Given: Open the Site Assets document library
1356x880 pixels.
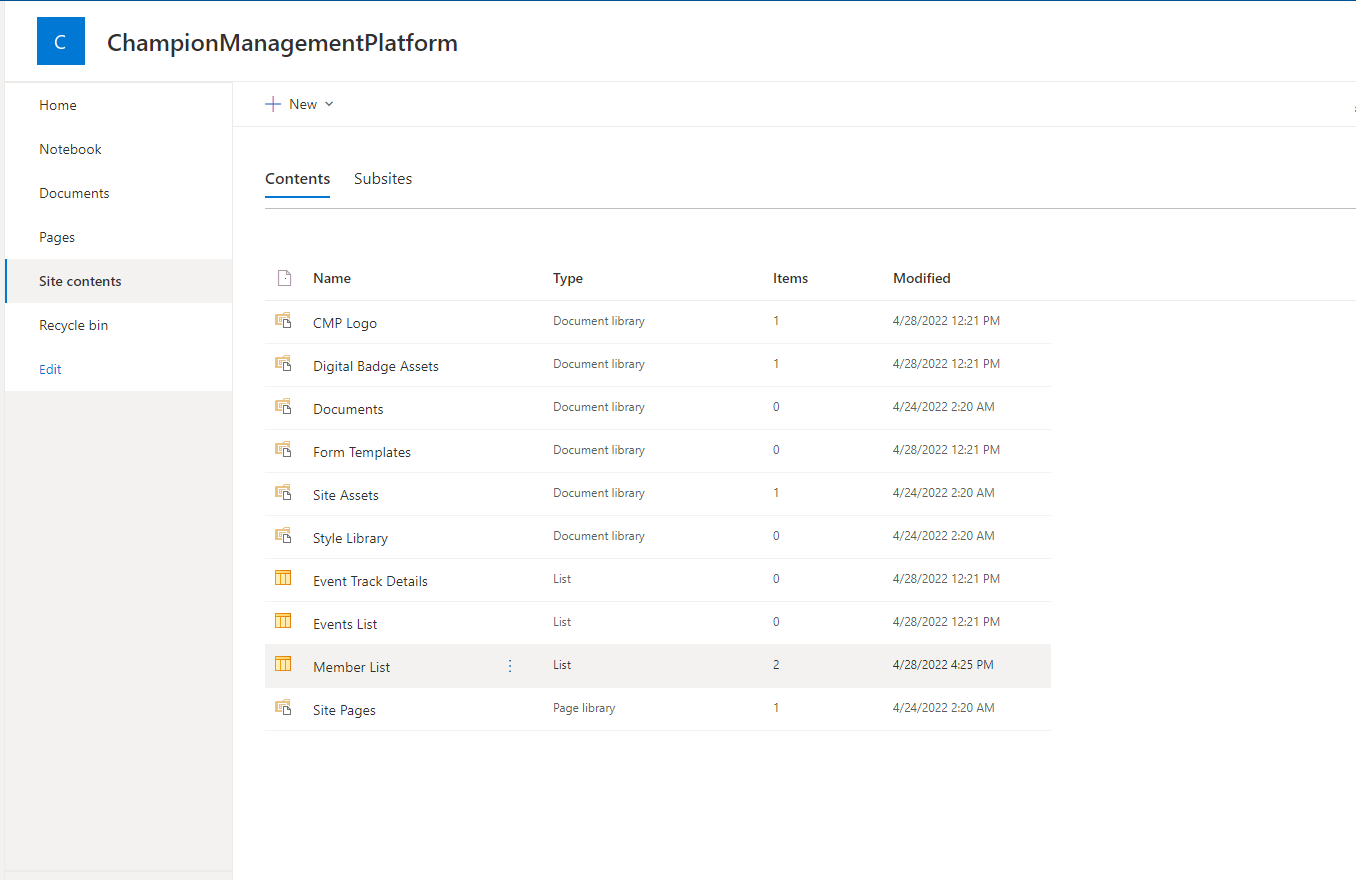Looking at the screenshot, I should pyautogui.click(x=345, y=494).
